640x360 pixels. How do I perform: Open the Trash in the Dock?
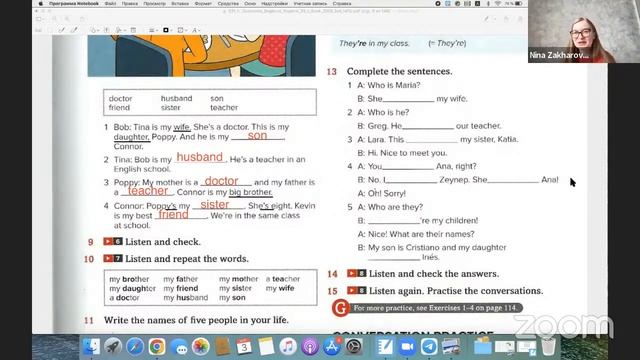549,347
